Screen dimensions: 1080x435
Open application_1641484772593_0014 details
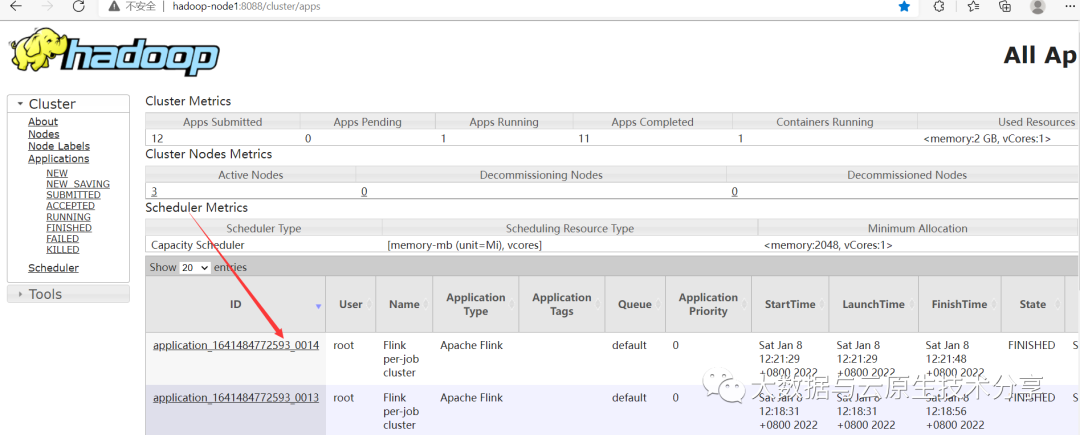click(236, 345)
